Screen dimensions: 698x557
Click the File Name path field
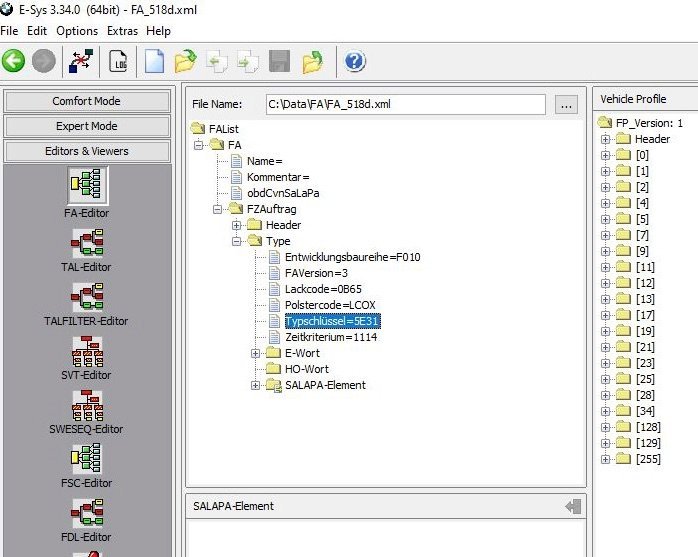tap(404, 104)
